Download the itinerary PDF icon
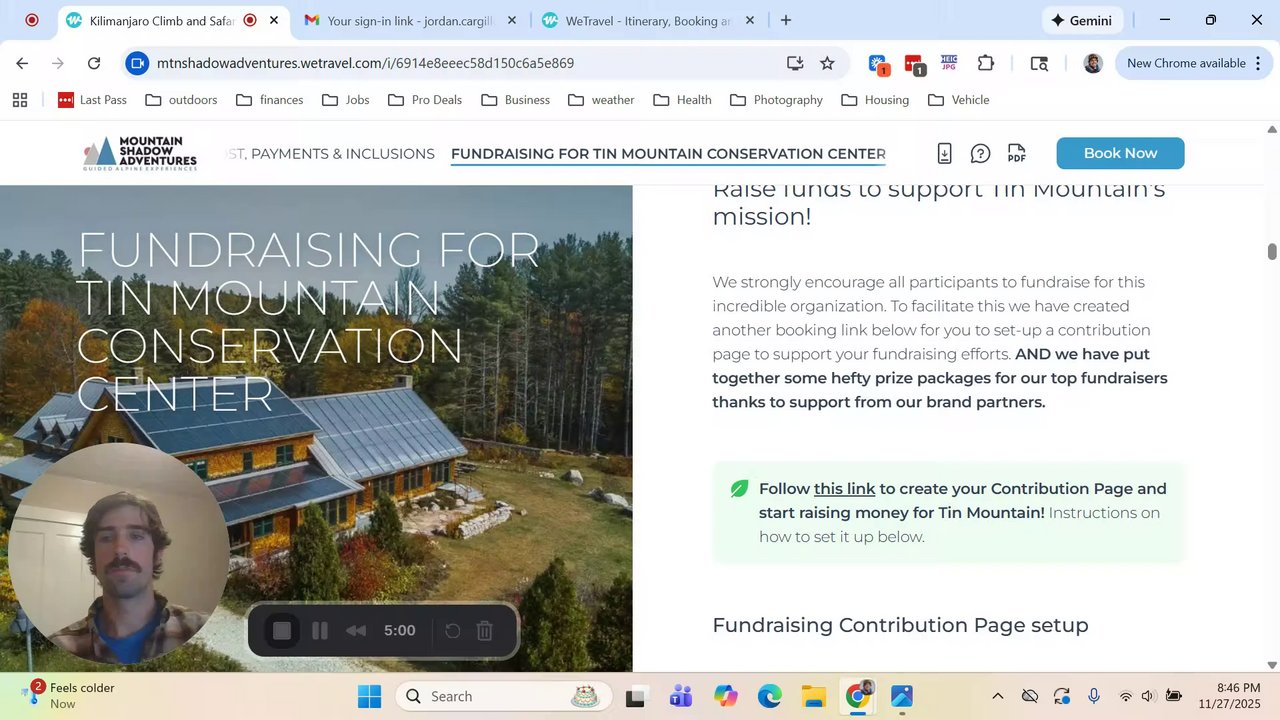Screen dimensions: 1280x720 coord(1017,153)
